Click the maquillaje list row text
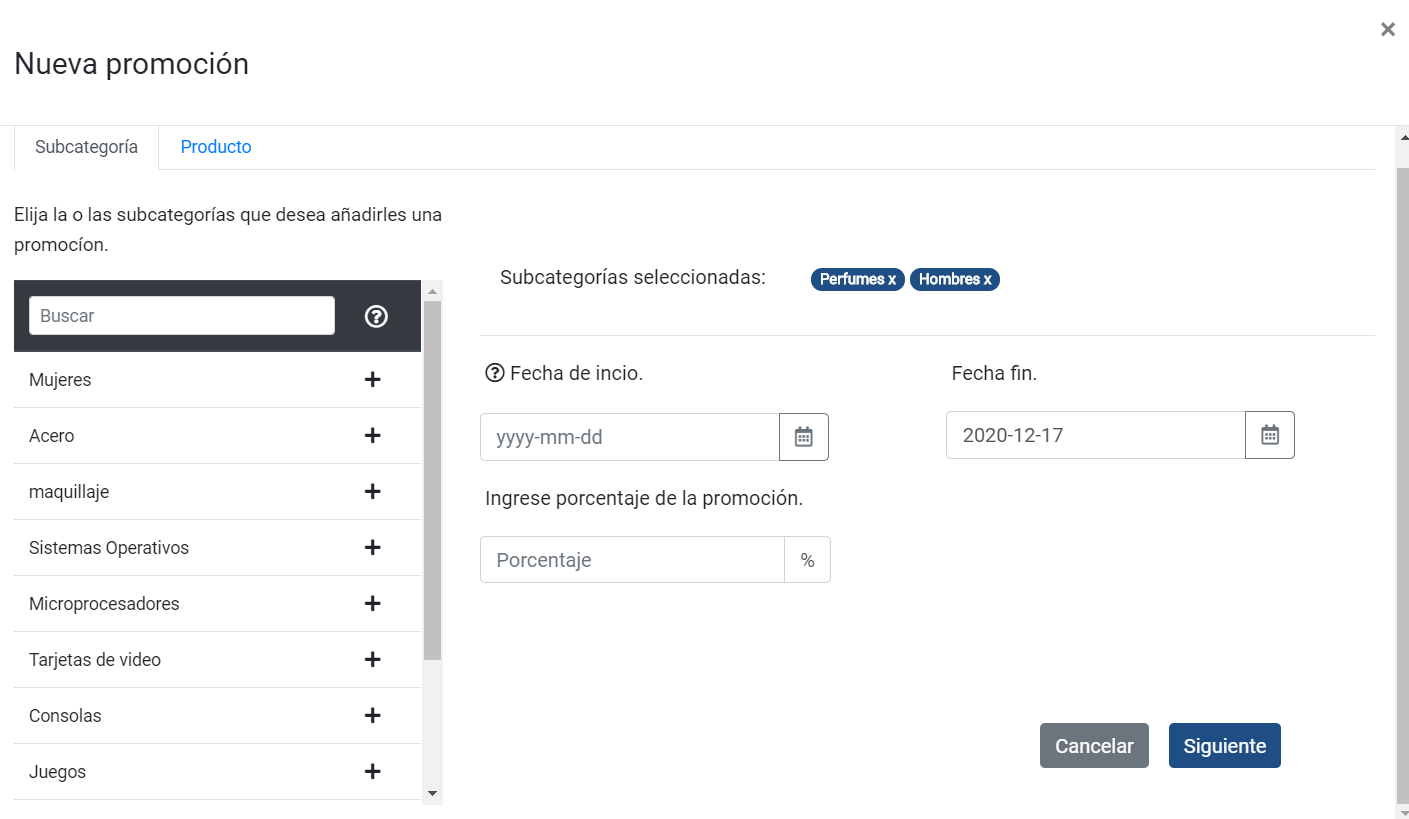The width and height of the screenshot is (1409, 819). [69, 492]
